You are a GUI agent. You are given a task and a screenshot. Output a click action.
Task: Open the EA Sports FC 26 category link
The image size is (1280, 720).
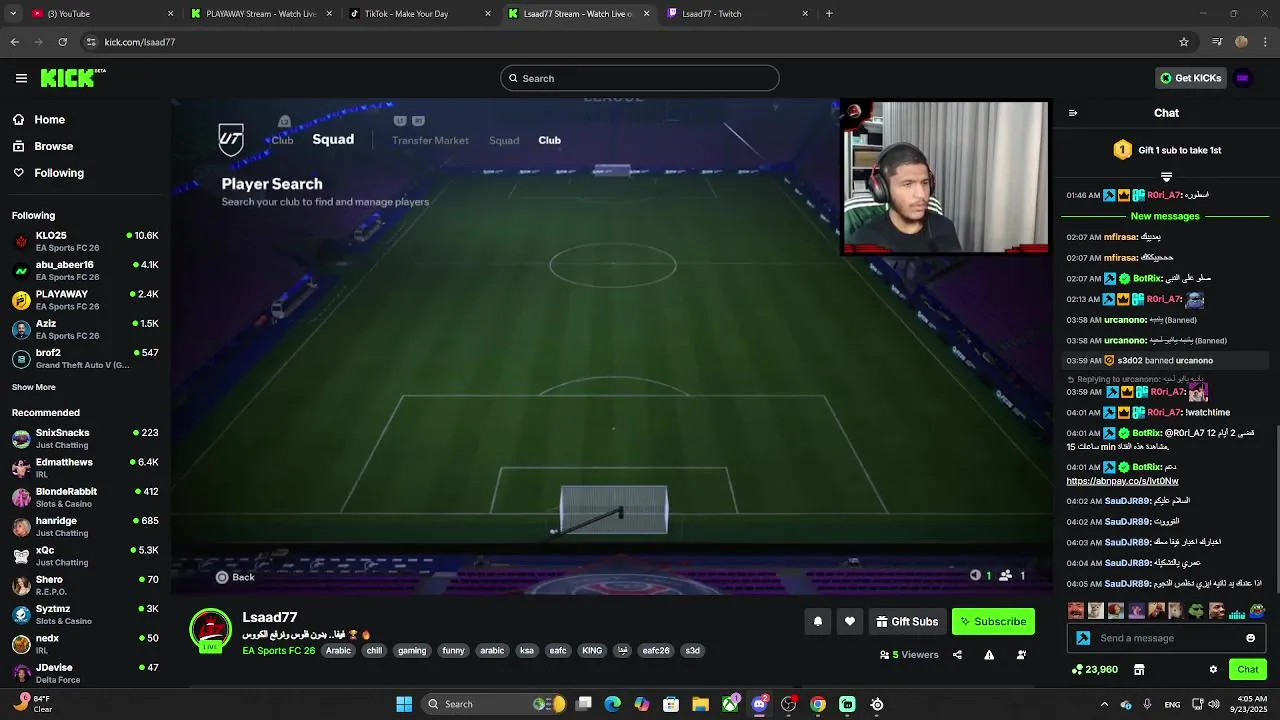[278, 650]
